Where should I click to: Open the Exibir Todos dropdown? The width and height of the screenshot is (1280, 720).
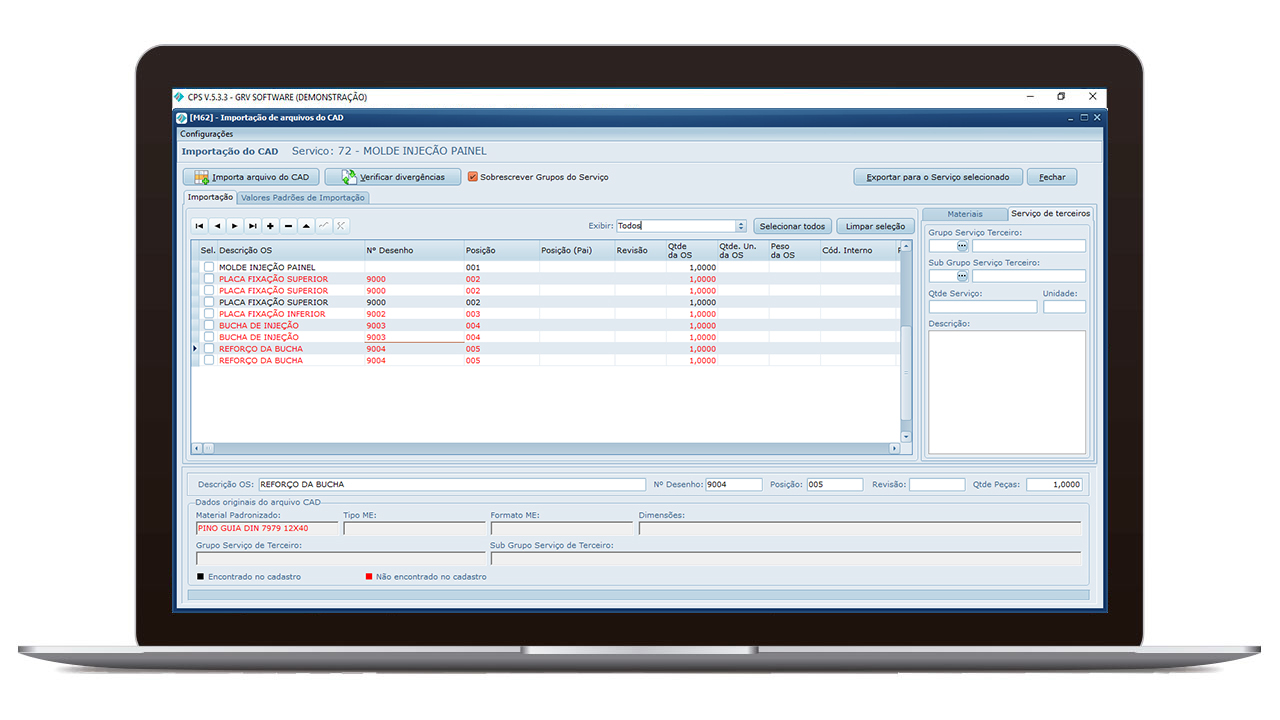coord(741,226)
